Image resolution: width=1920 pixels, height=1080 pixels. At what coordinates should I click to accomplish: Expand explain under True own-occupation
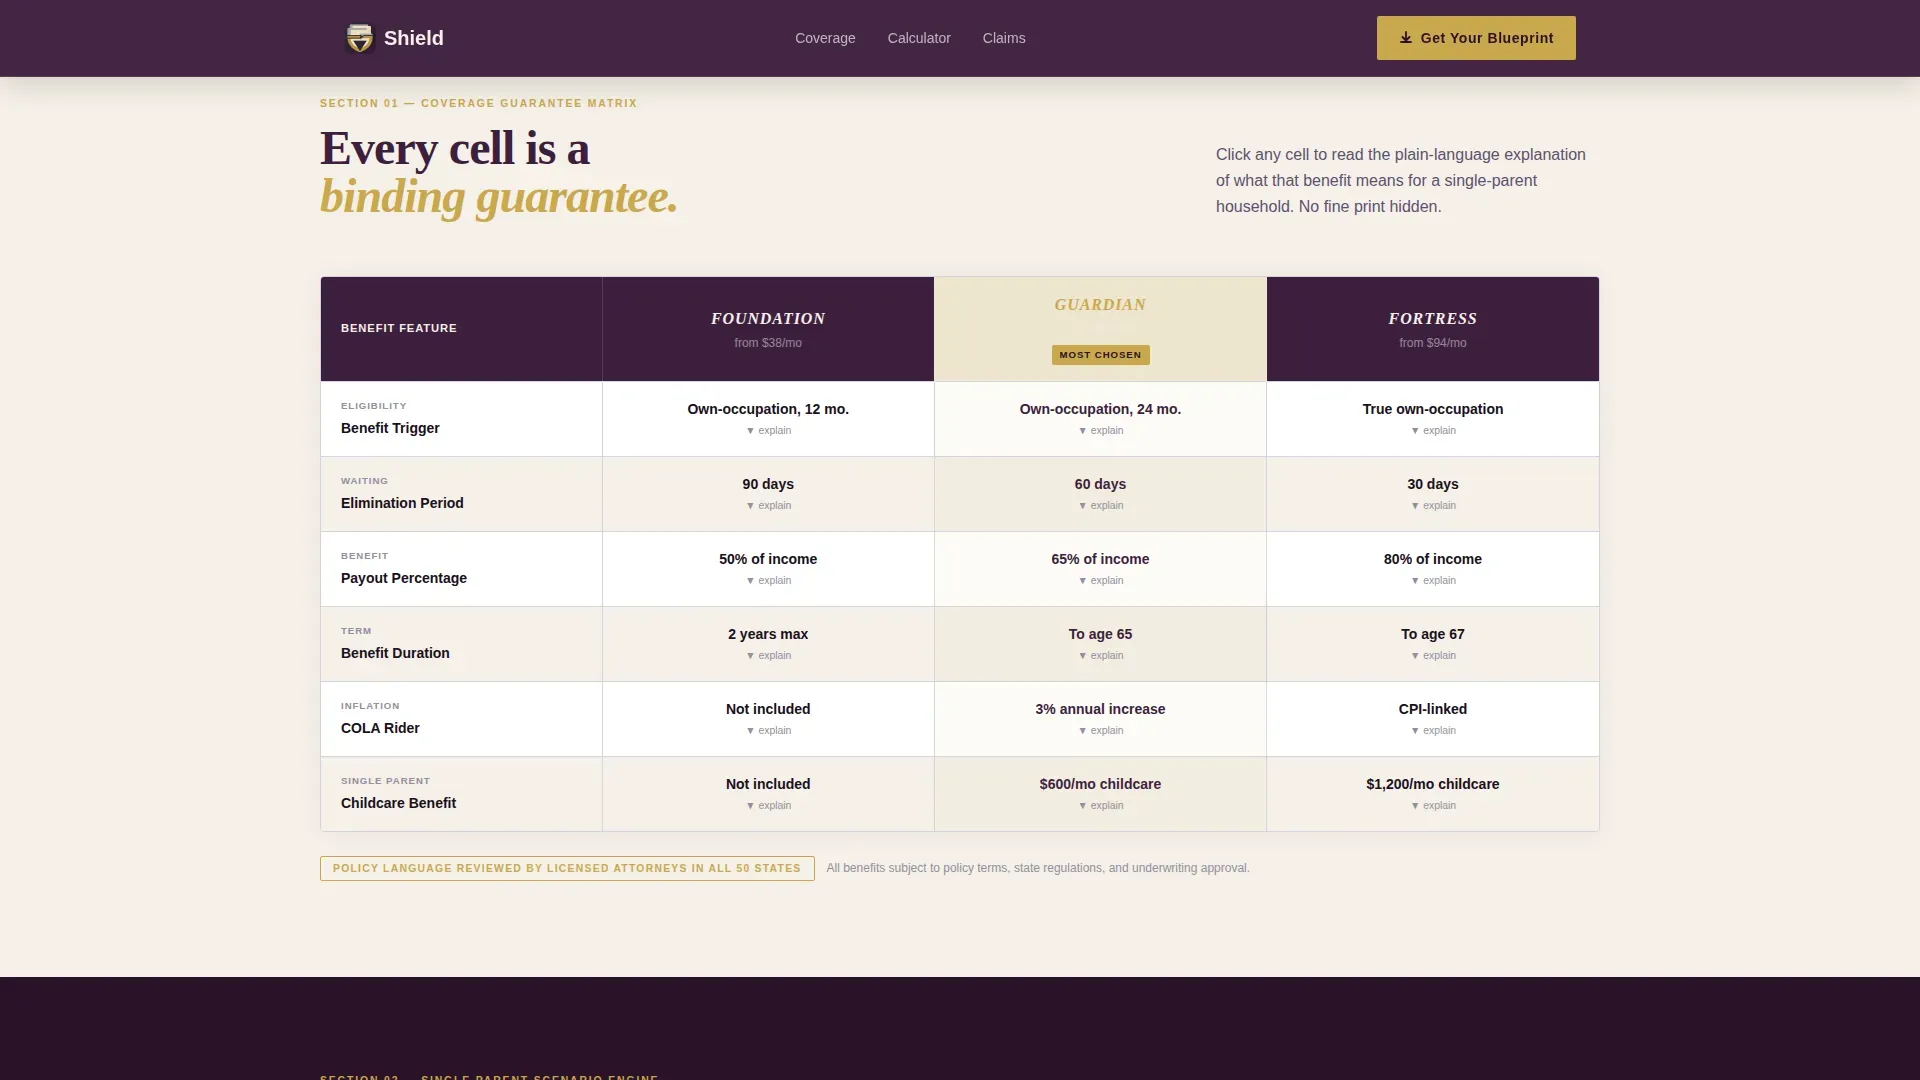point(1433,431)
